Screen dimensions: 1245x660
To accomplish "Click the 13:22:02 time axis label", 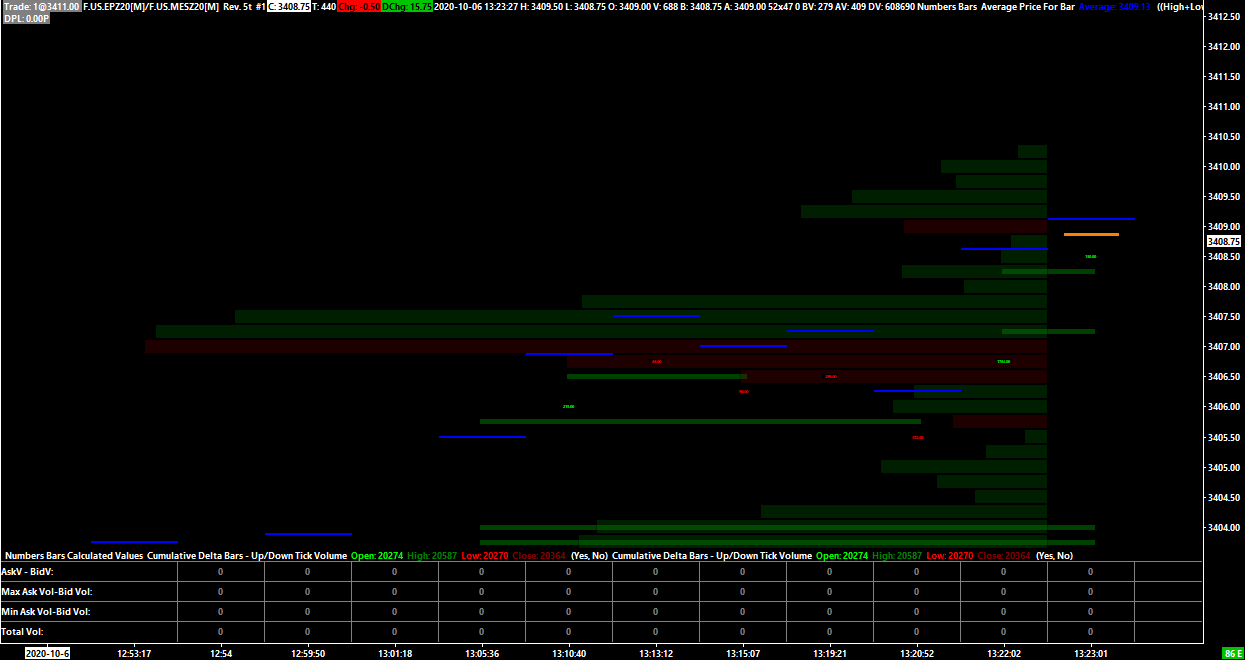I will [1004, 653].
